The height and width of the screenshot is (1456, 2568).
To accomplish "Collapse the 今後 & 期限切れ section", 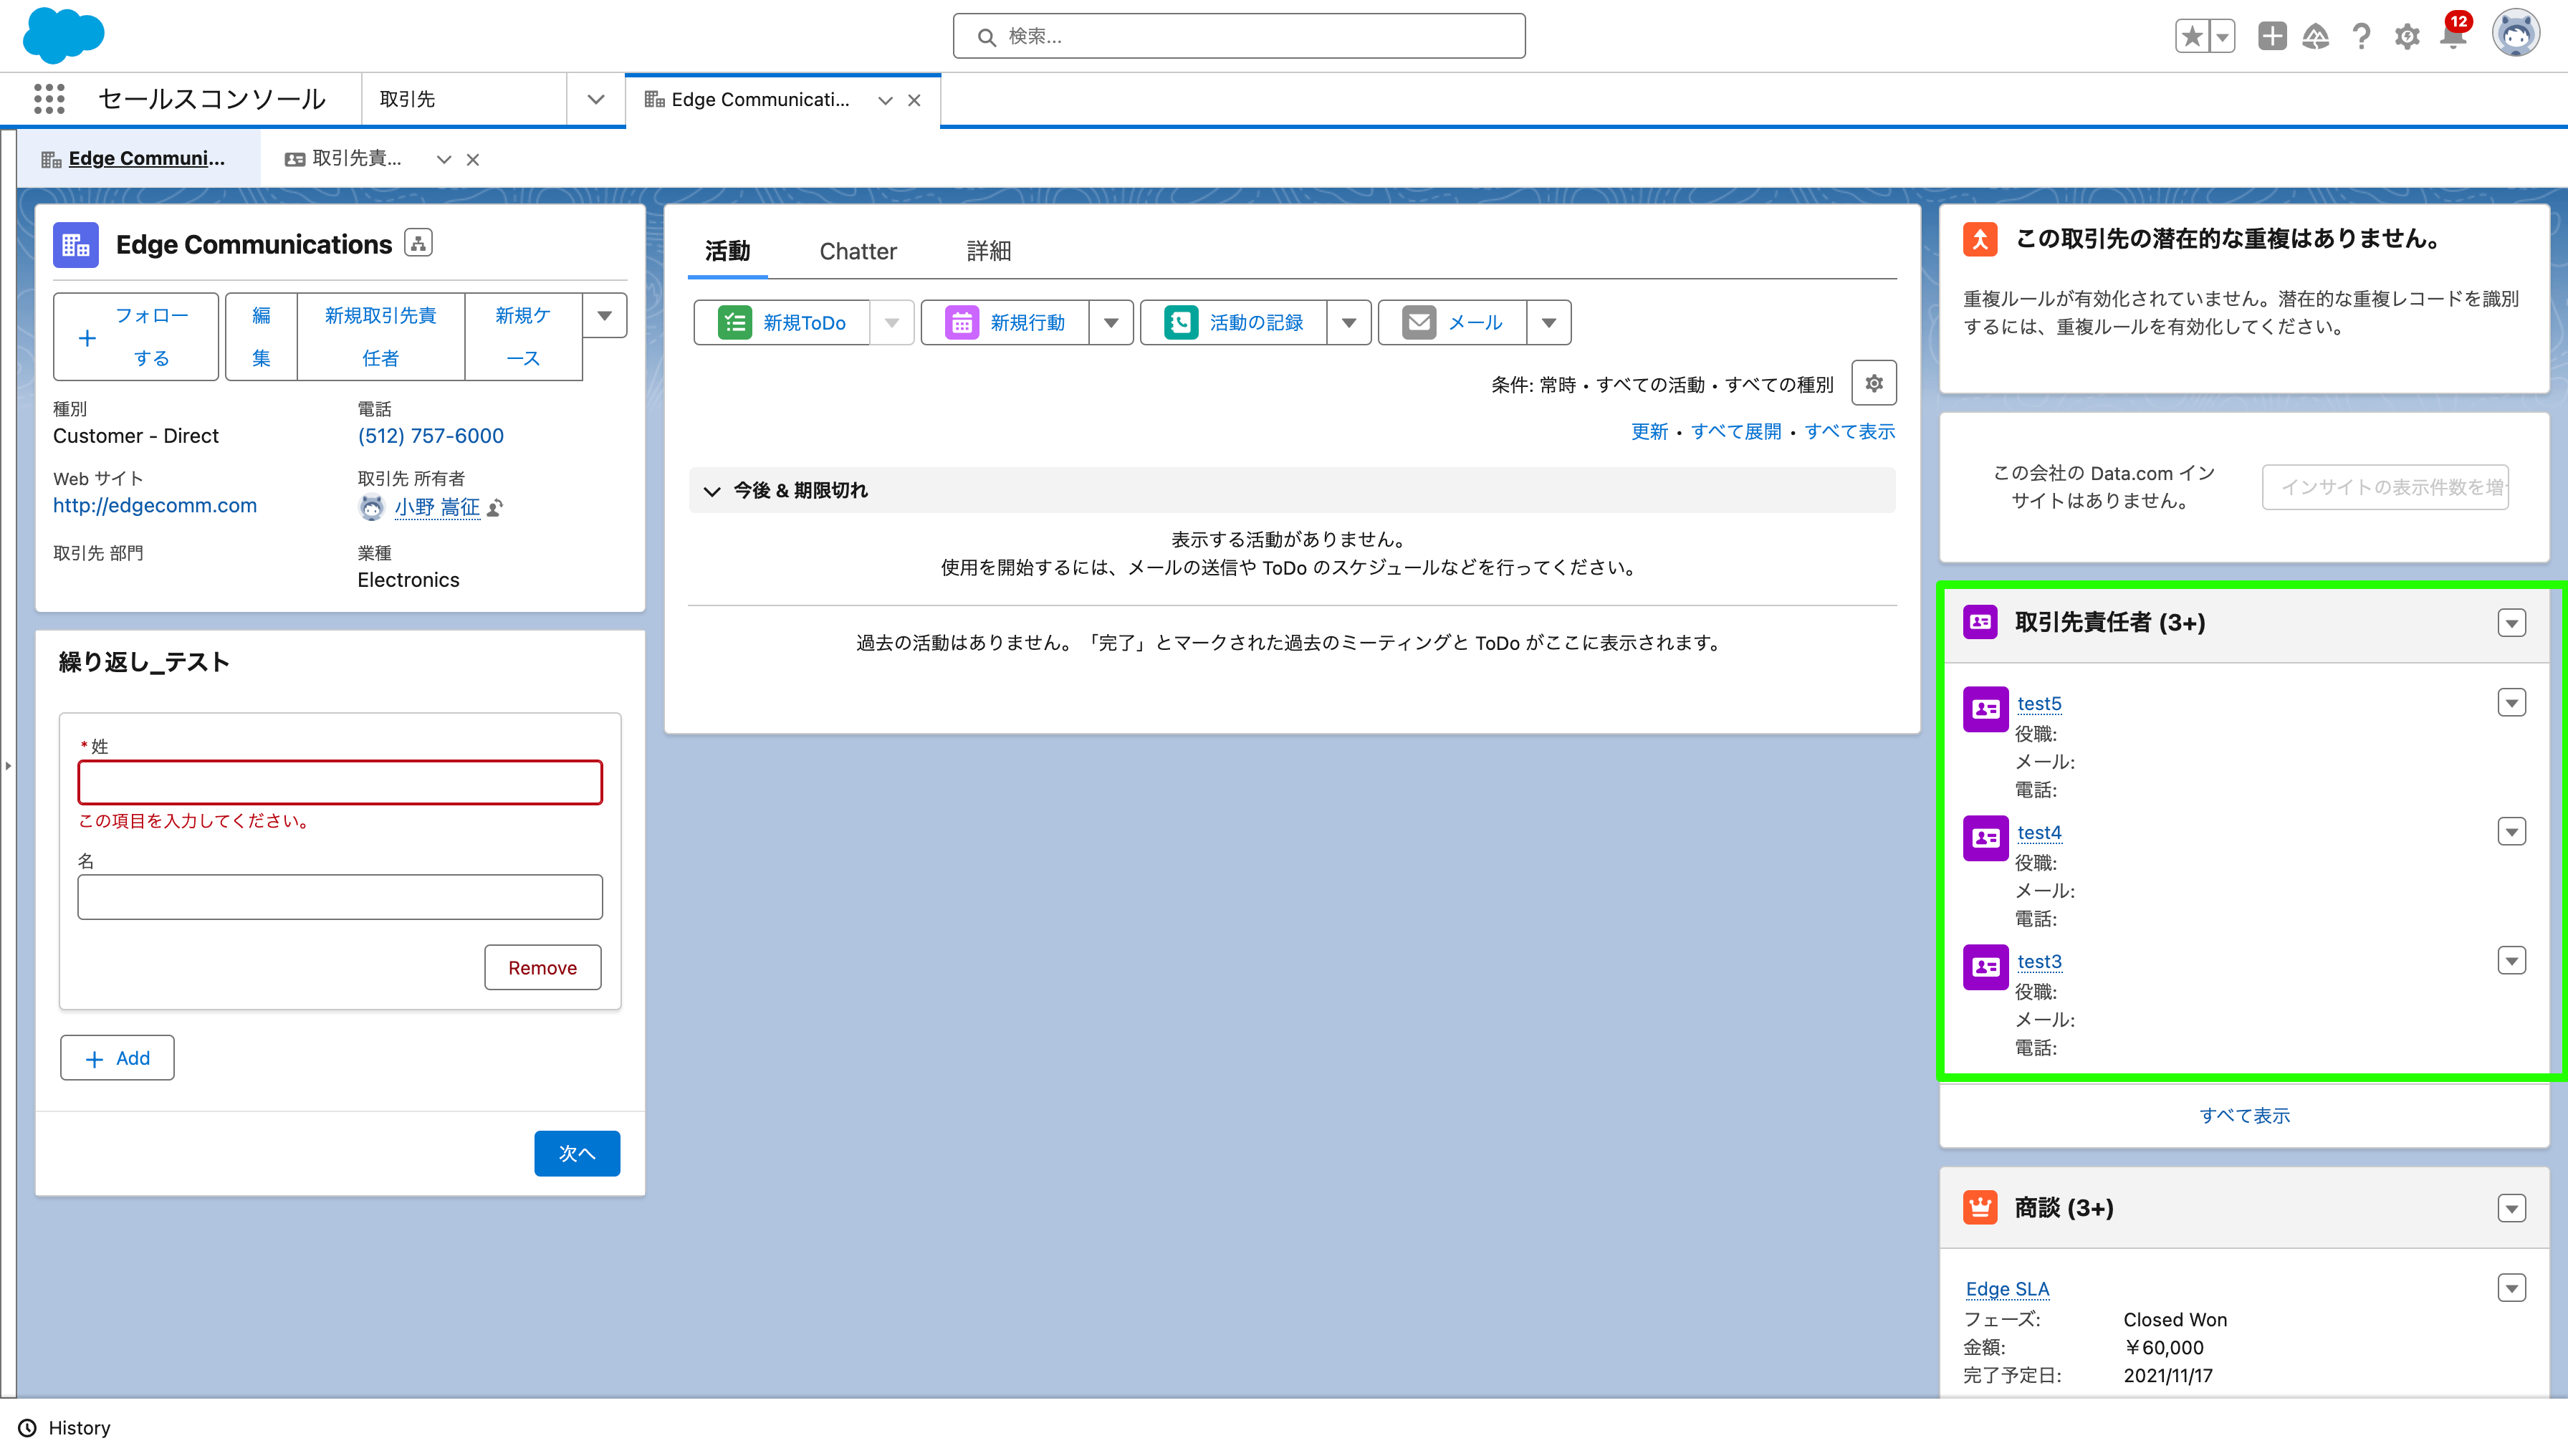I will 712,491.
